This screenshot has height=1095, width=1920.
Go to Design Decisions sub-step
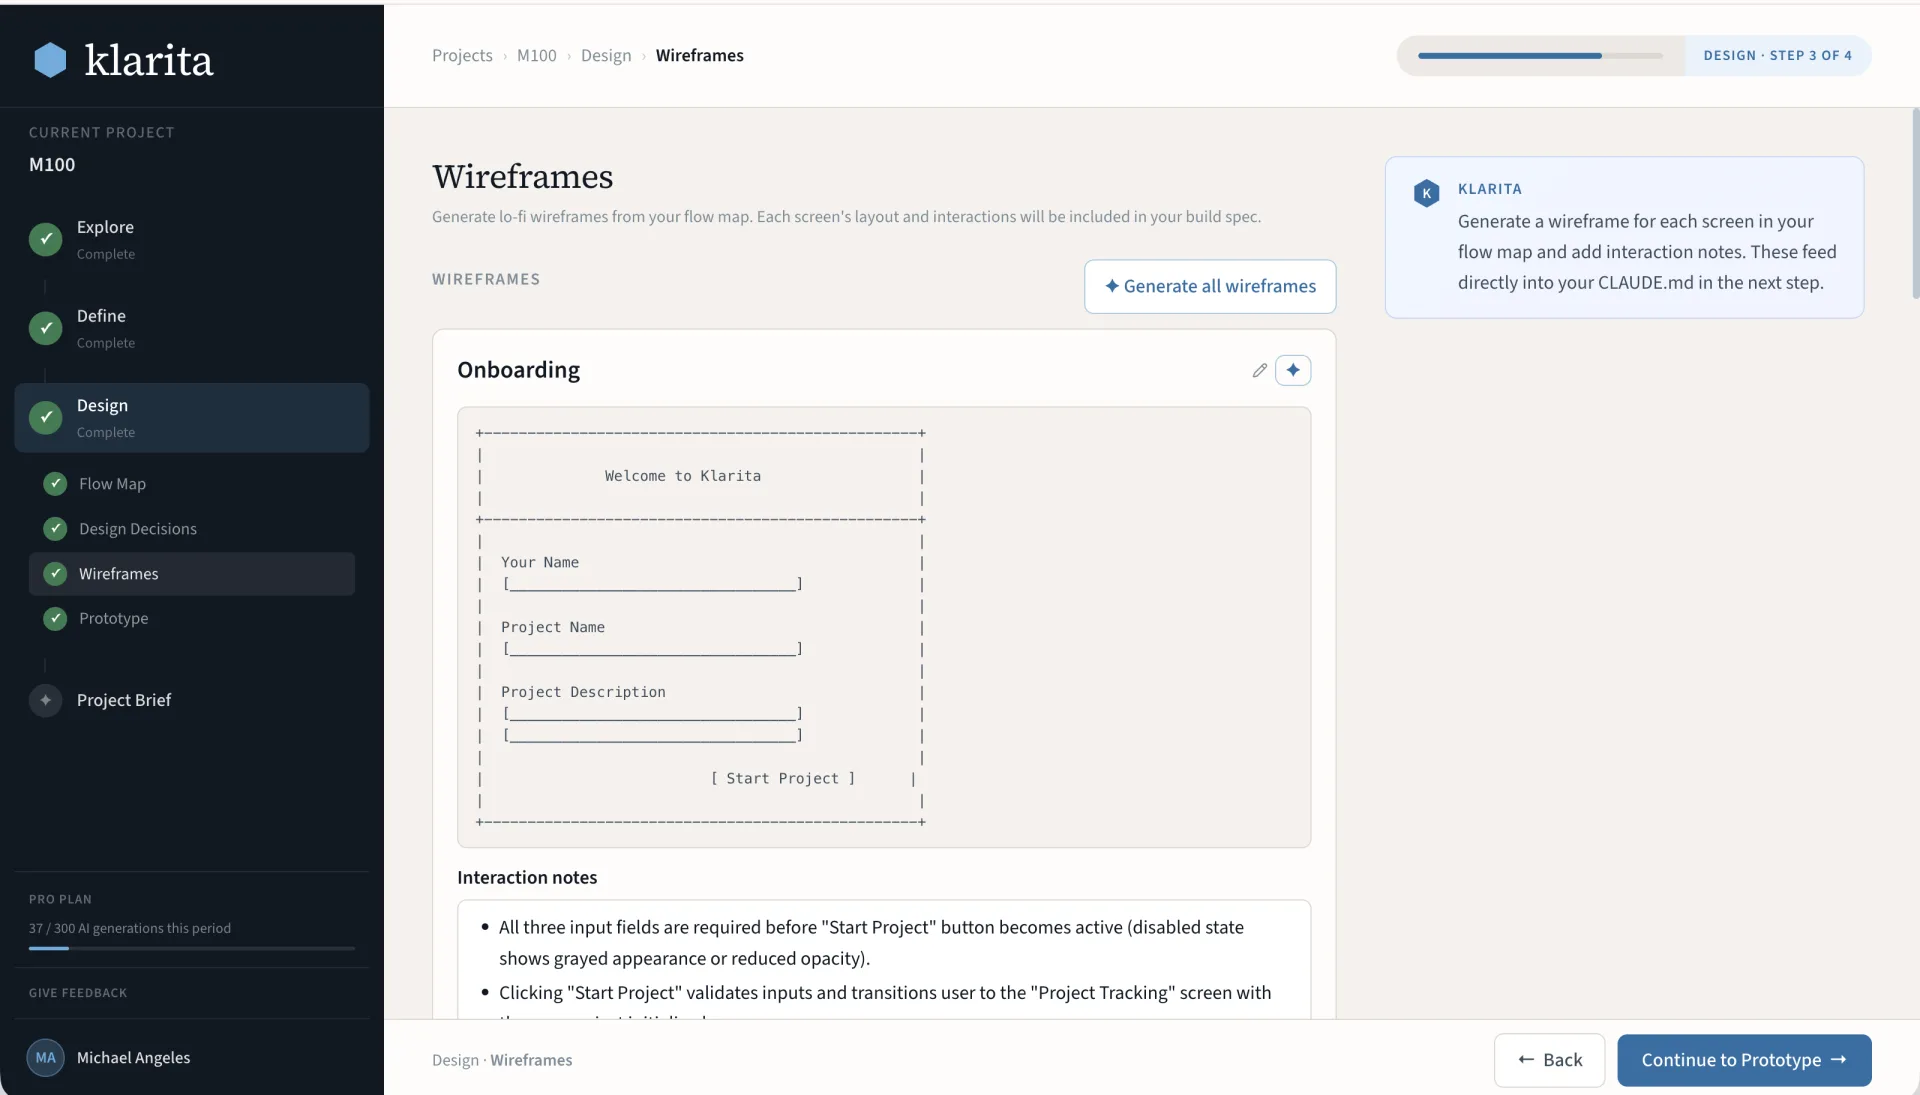tap(192, 529)
